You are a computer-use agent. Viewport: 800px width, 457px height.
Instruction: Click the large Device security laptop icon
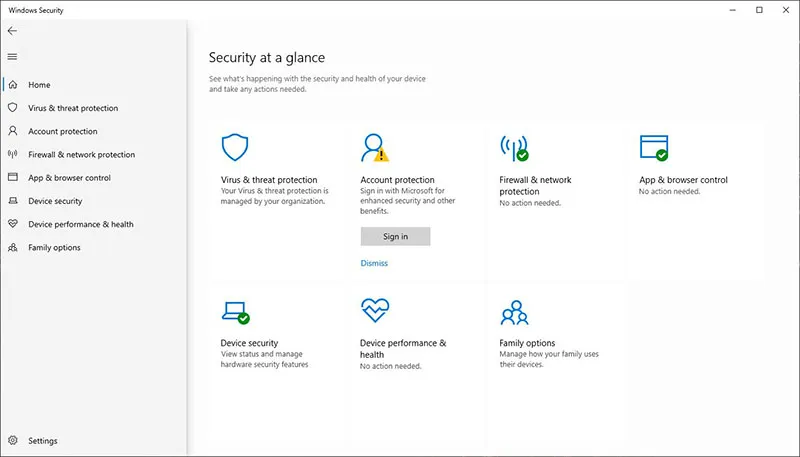point(236,313)
